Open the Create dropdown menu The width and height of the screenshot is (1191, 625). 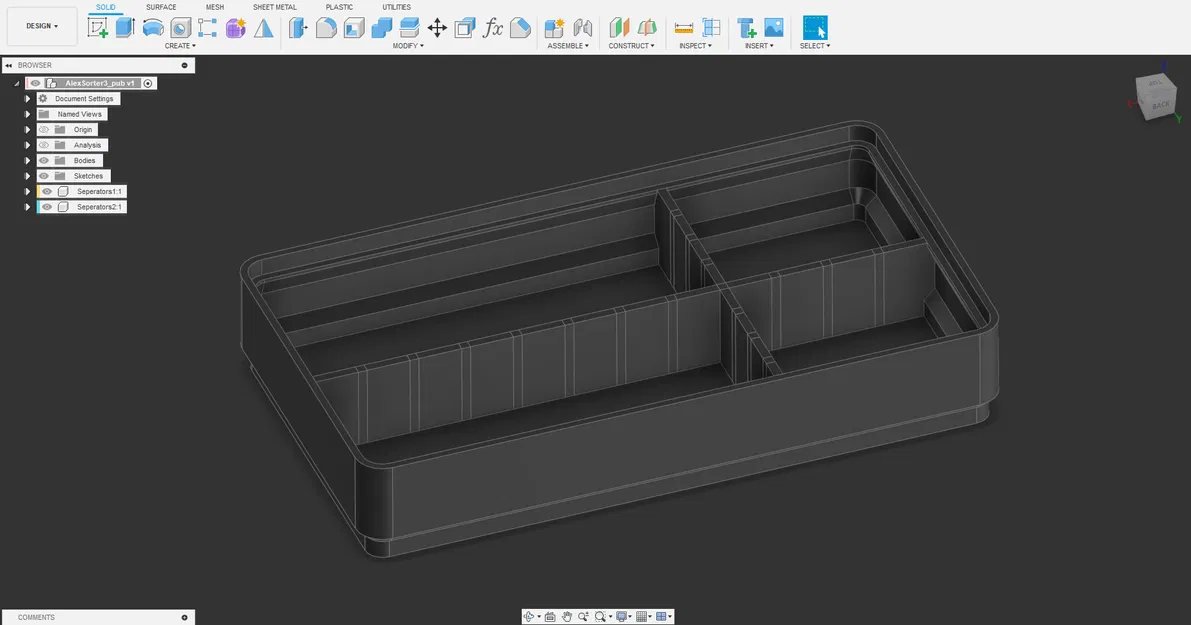tap(180, 45)
